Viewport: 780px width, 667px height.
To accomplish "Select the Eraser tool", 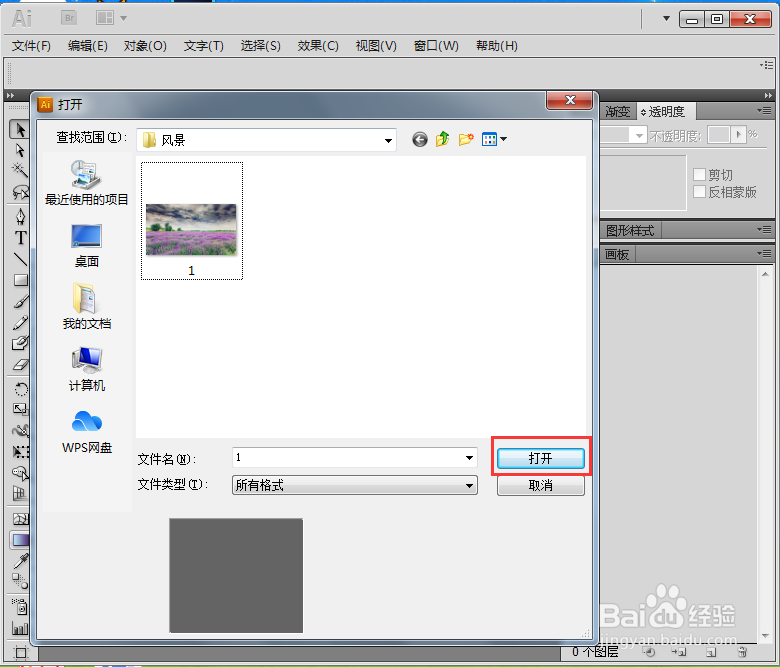I will point(20,365).
